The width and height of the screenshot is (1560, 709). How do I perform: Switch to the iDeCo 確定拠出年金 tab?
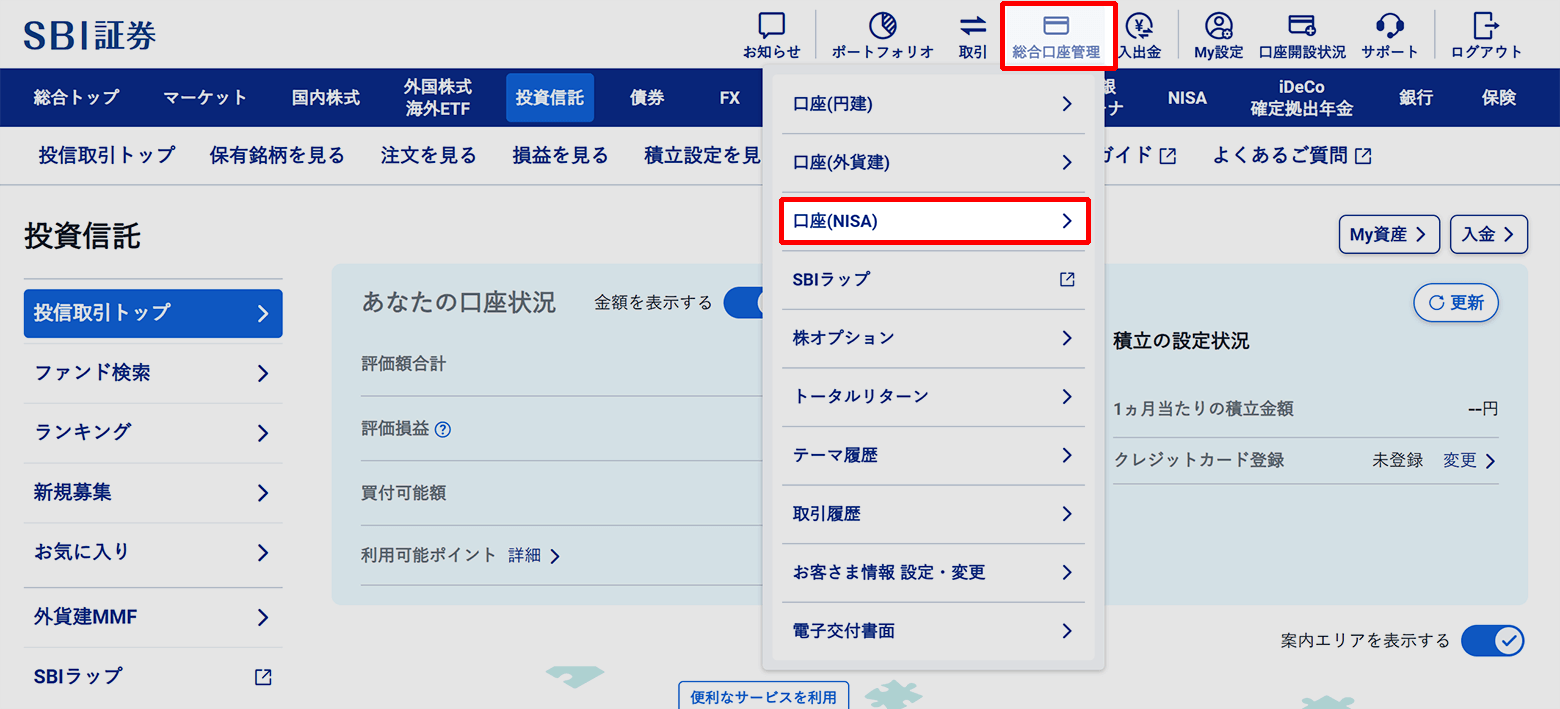coord(1302,98)
